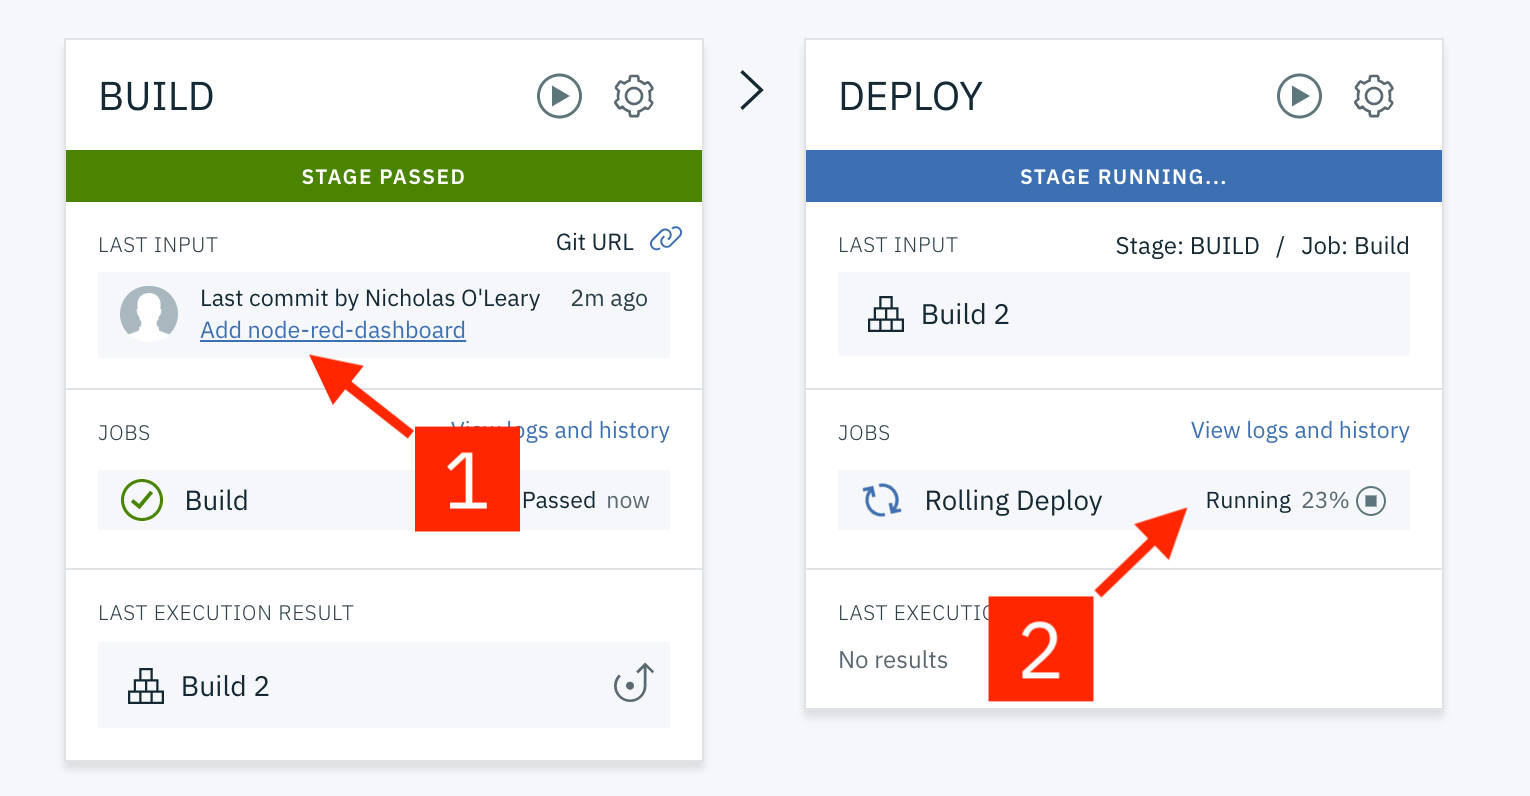Open DEPLOY stage configuration gear
1530x796 pixels.
1374,96
